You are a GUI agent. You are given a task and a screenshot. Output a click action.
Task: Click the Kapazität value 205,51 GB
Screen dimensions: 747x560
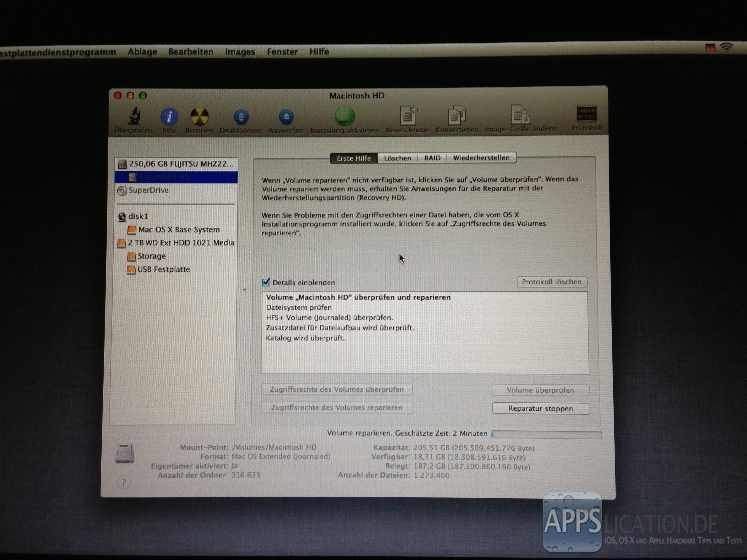point(474,448)
